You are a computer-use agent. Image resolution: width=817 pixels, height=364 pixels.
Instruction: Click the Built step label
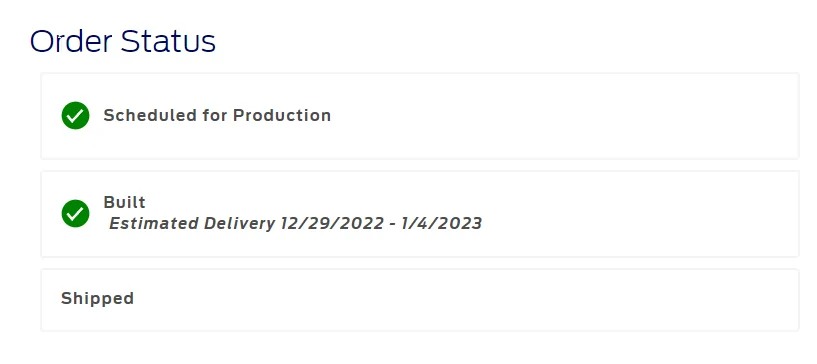click(x=125, y=202)
